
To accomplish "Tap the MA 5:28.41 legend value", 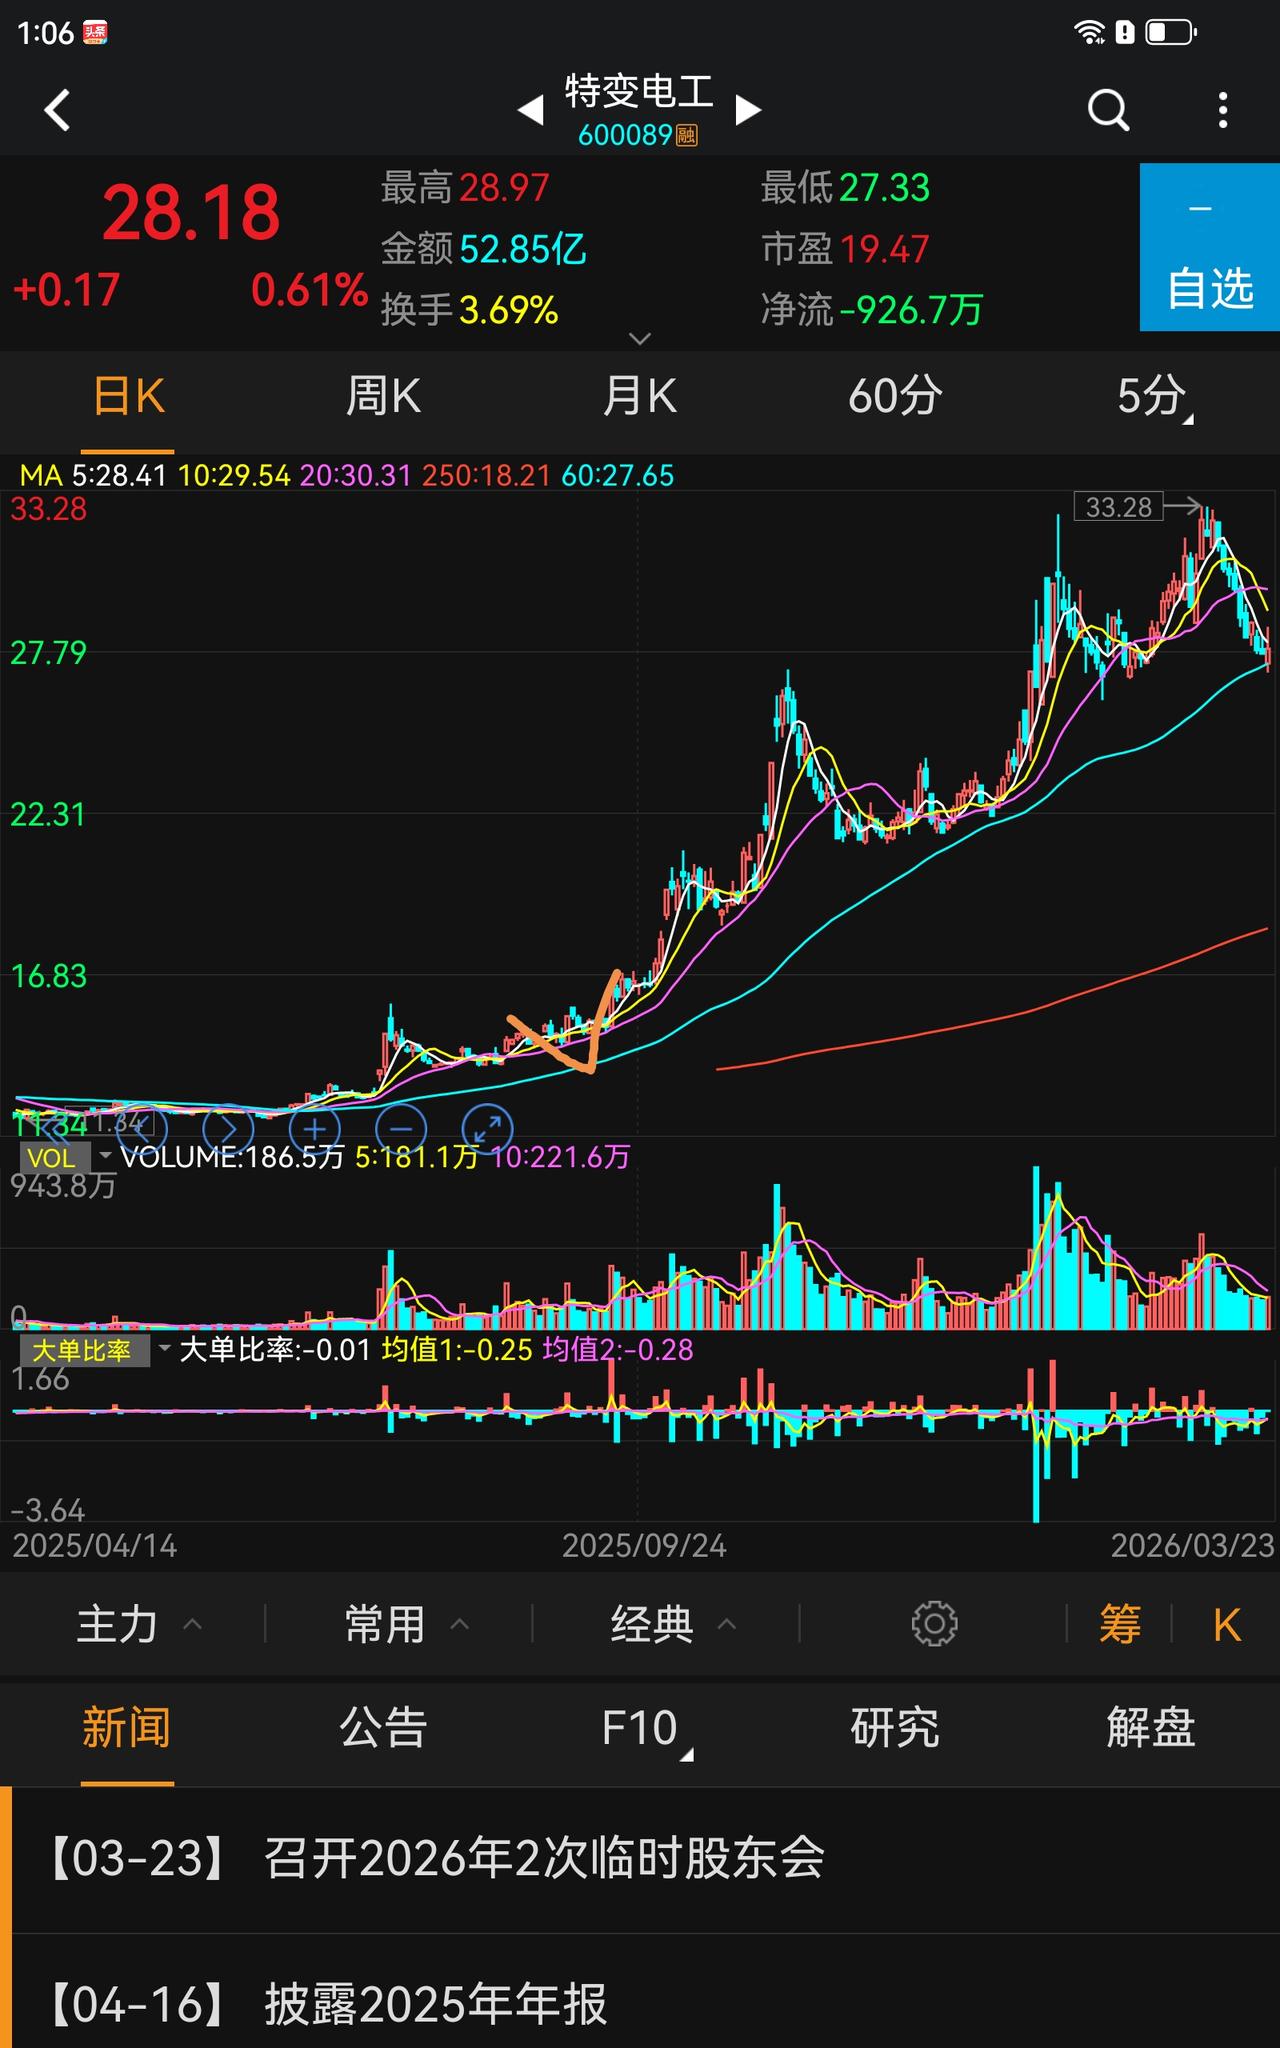I will 119,476.
